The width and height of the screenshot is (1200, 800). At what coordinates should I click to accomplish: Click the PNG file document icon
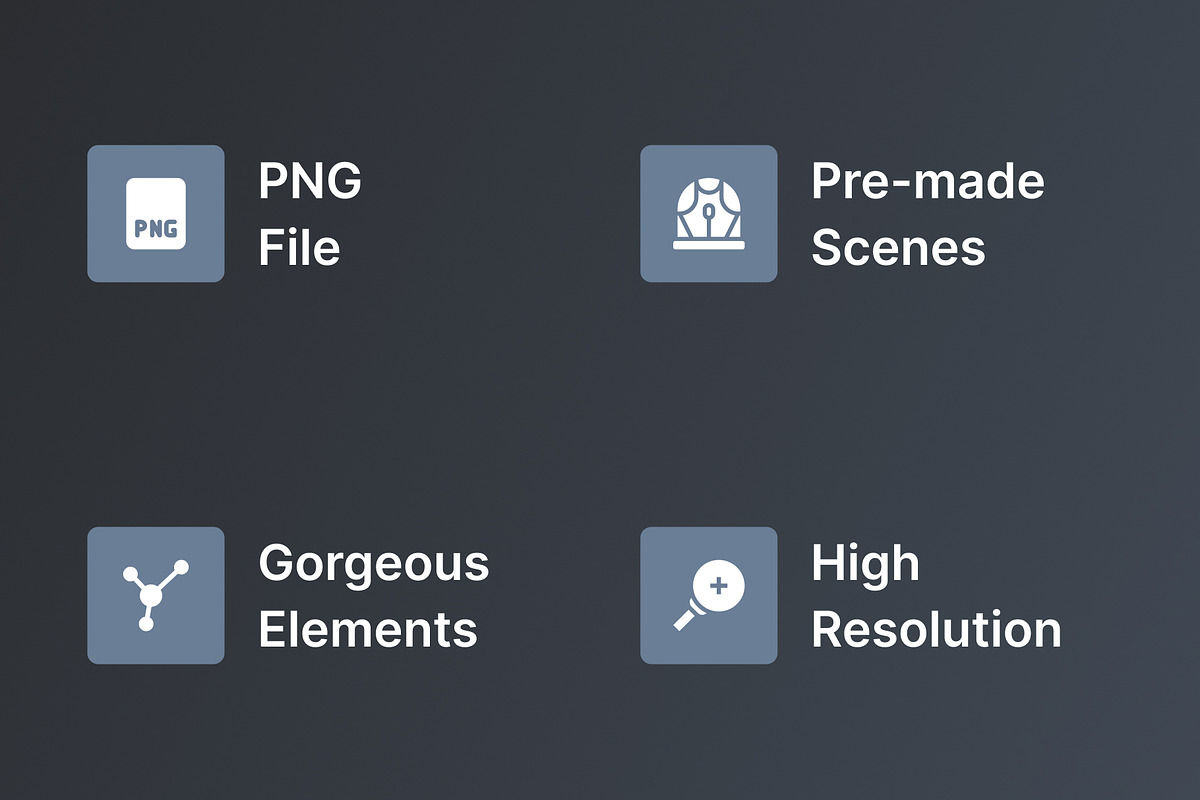(x=156, y=213)
